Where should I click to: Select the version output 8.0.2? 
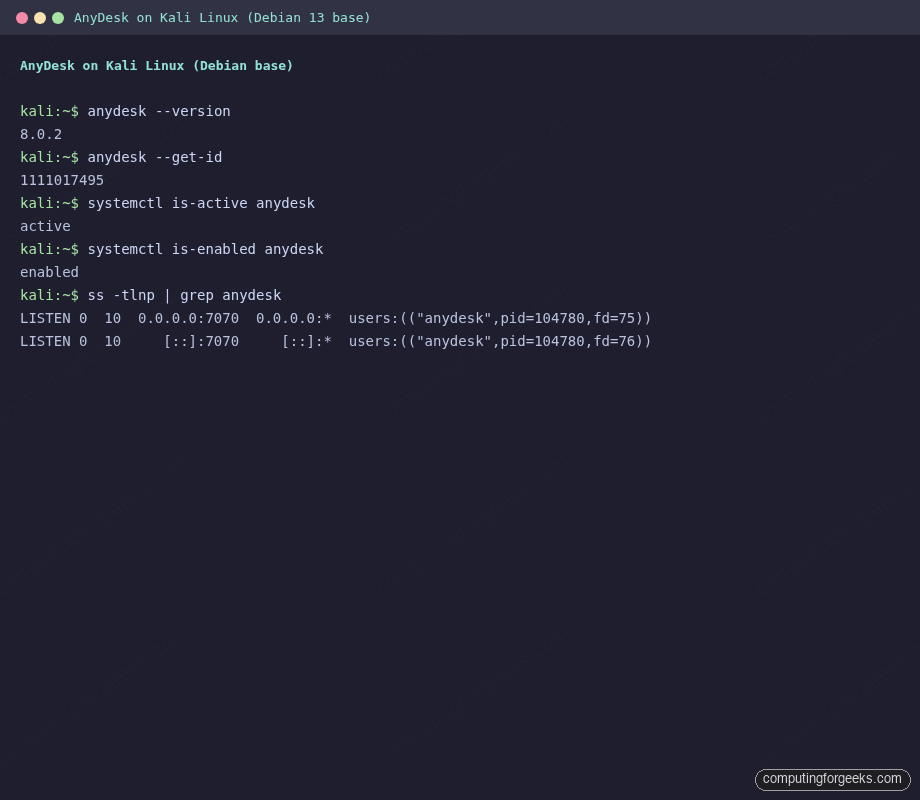pos(40,134)
